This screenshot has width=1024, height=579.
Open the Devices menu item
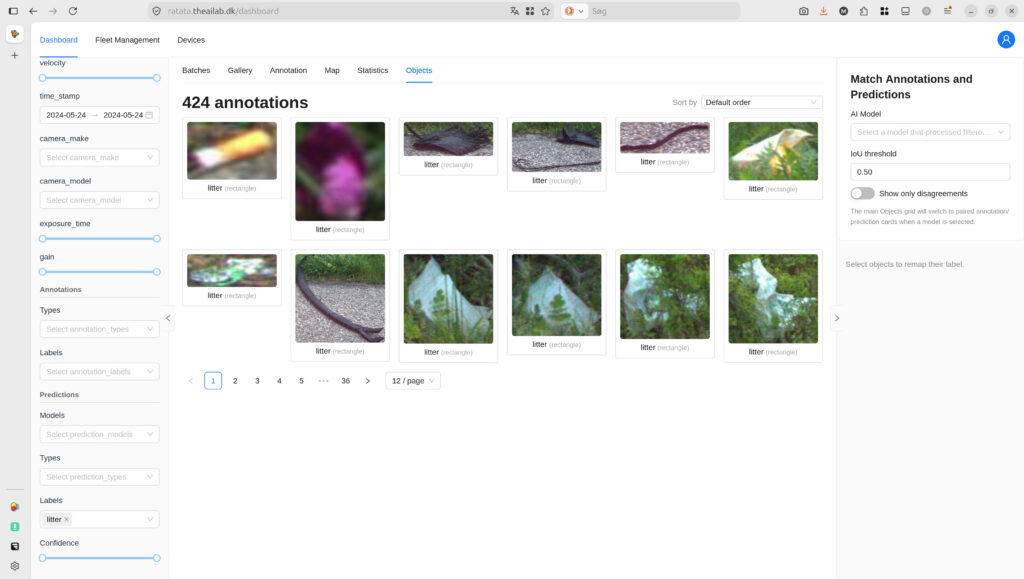coord(191,40)
